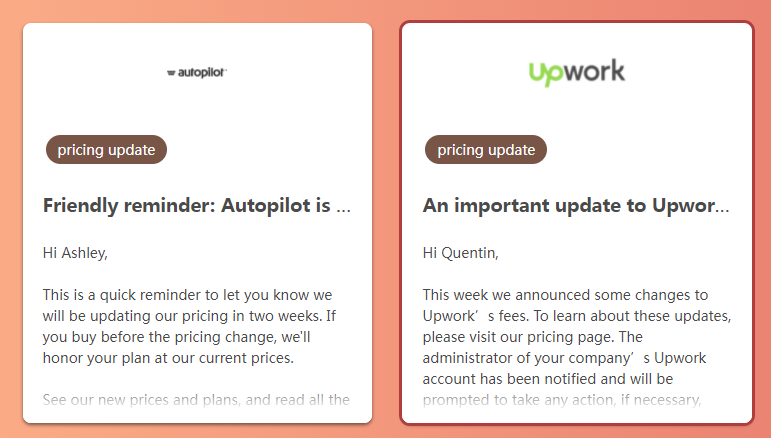
Task: Click faded 'prompted to take any action' text
Action: (562, 400)
